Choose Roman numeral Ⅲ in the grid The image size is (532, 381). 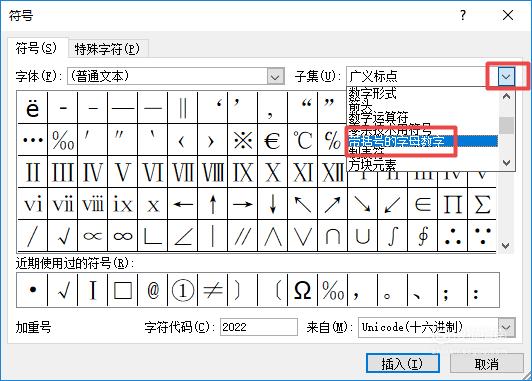pyautogui.click(x=63, y=172)
